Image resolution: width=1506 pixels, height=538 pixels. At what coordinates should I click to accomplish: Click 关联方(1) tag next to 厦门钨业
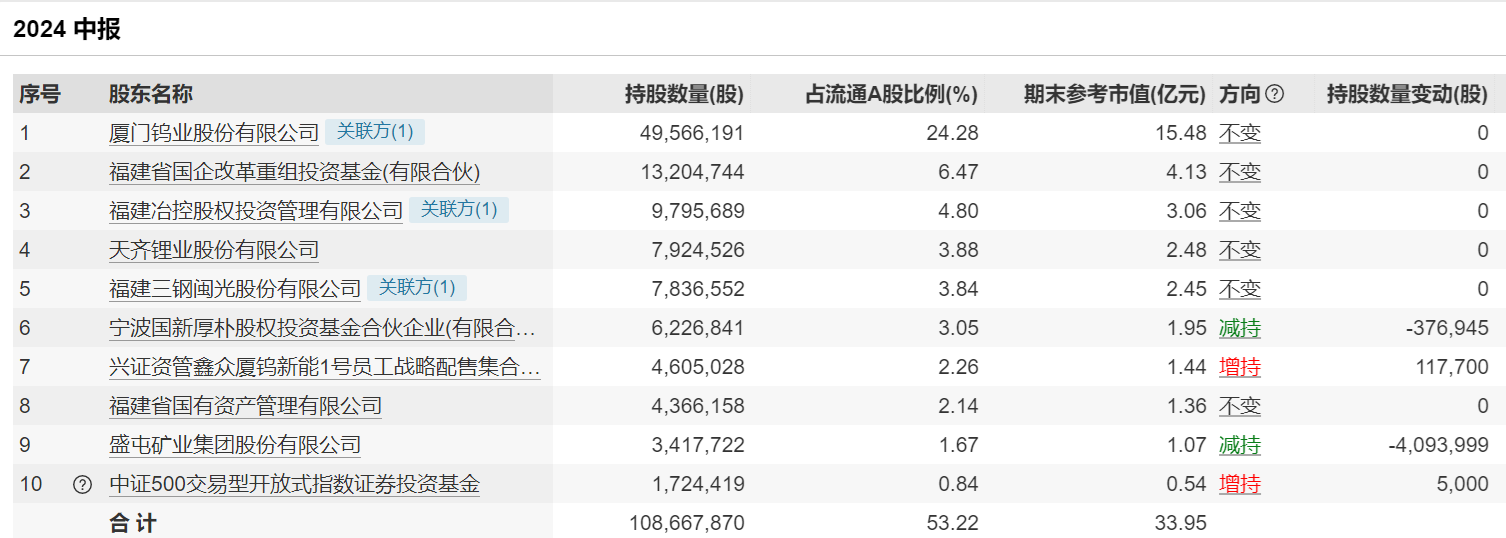(375, 131)
